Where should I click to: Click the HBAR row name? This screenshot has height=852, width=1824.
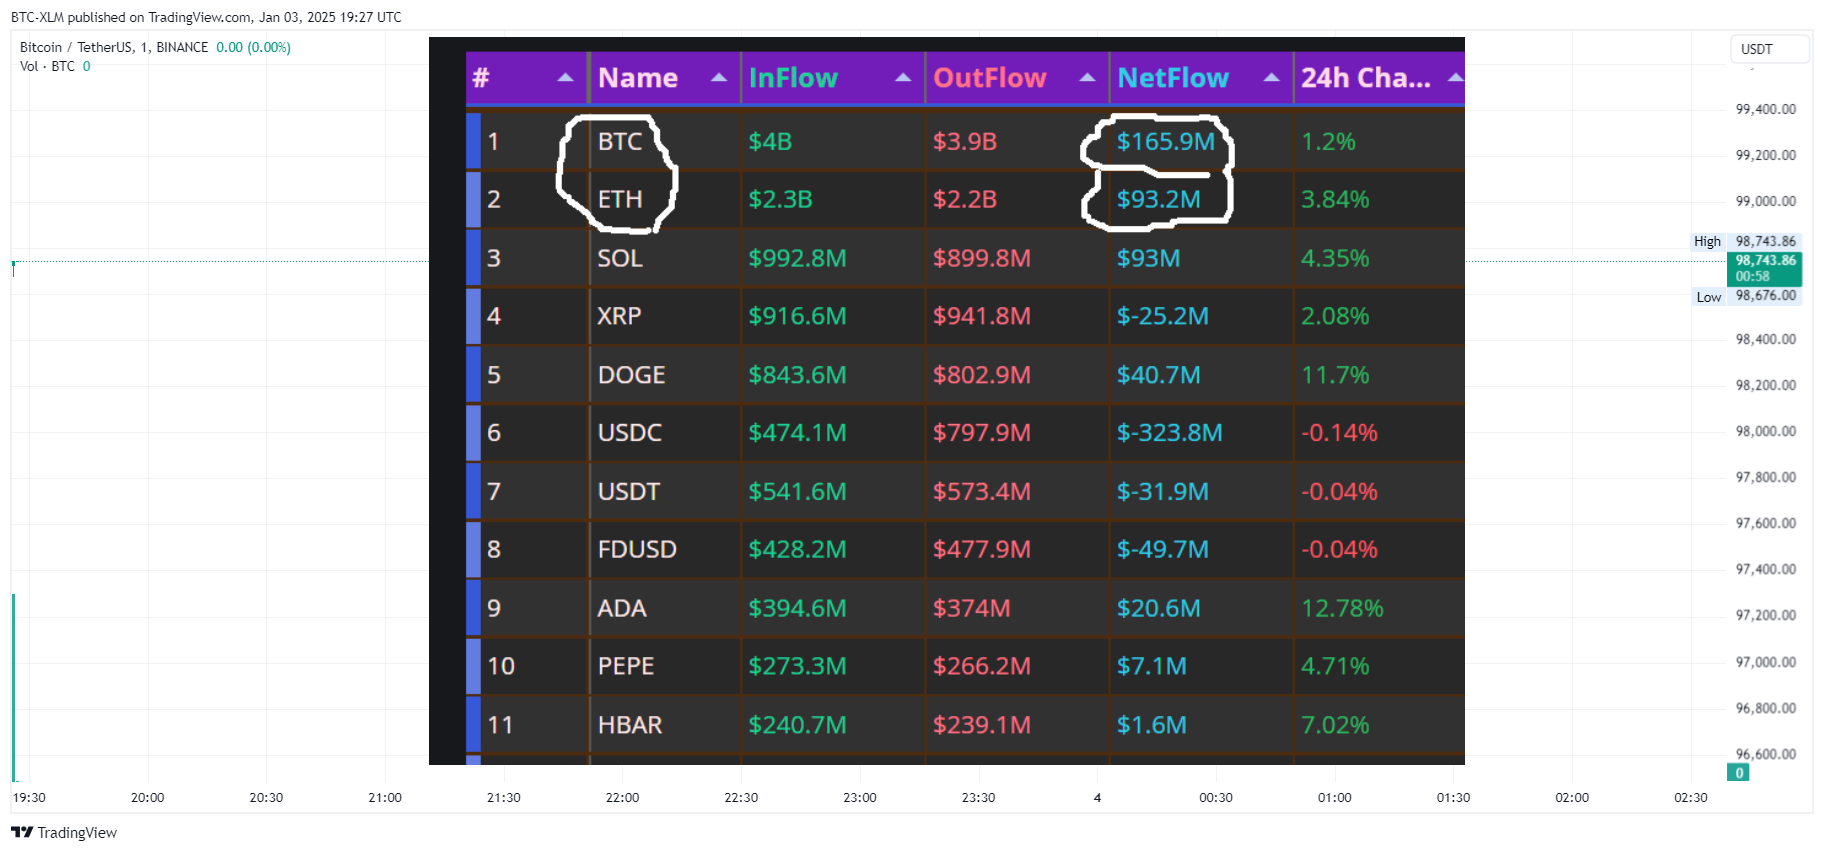click(x=630, y=725)
